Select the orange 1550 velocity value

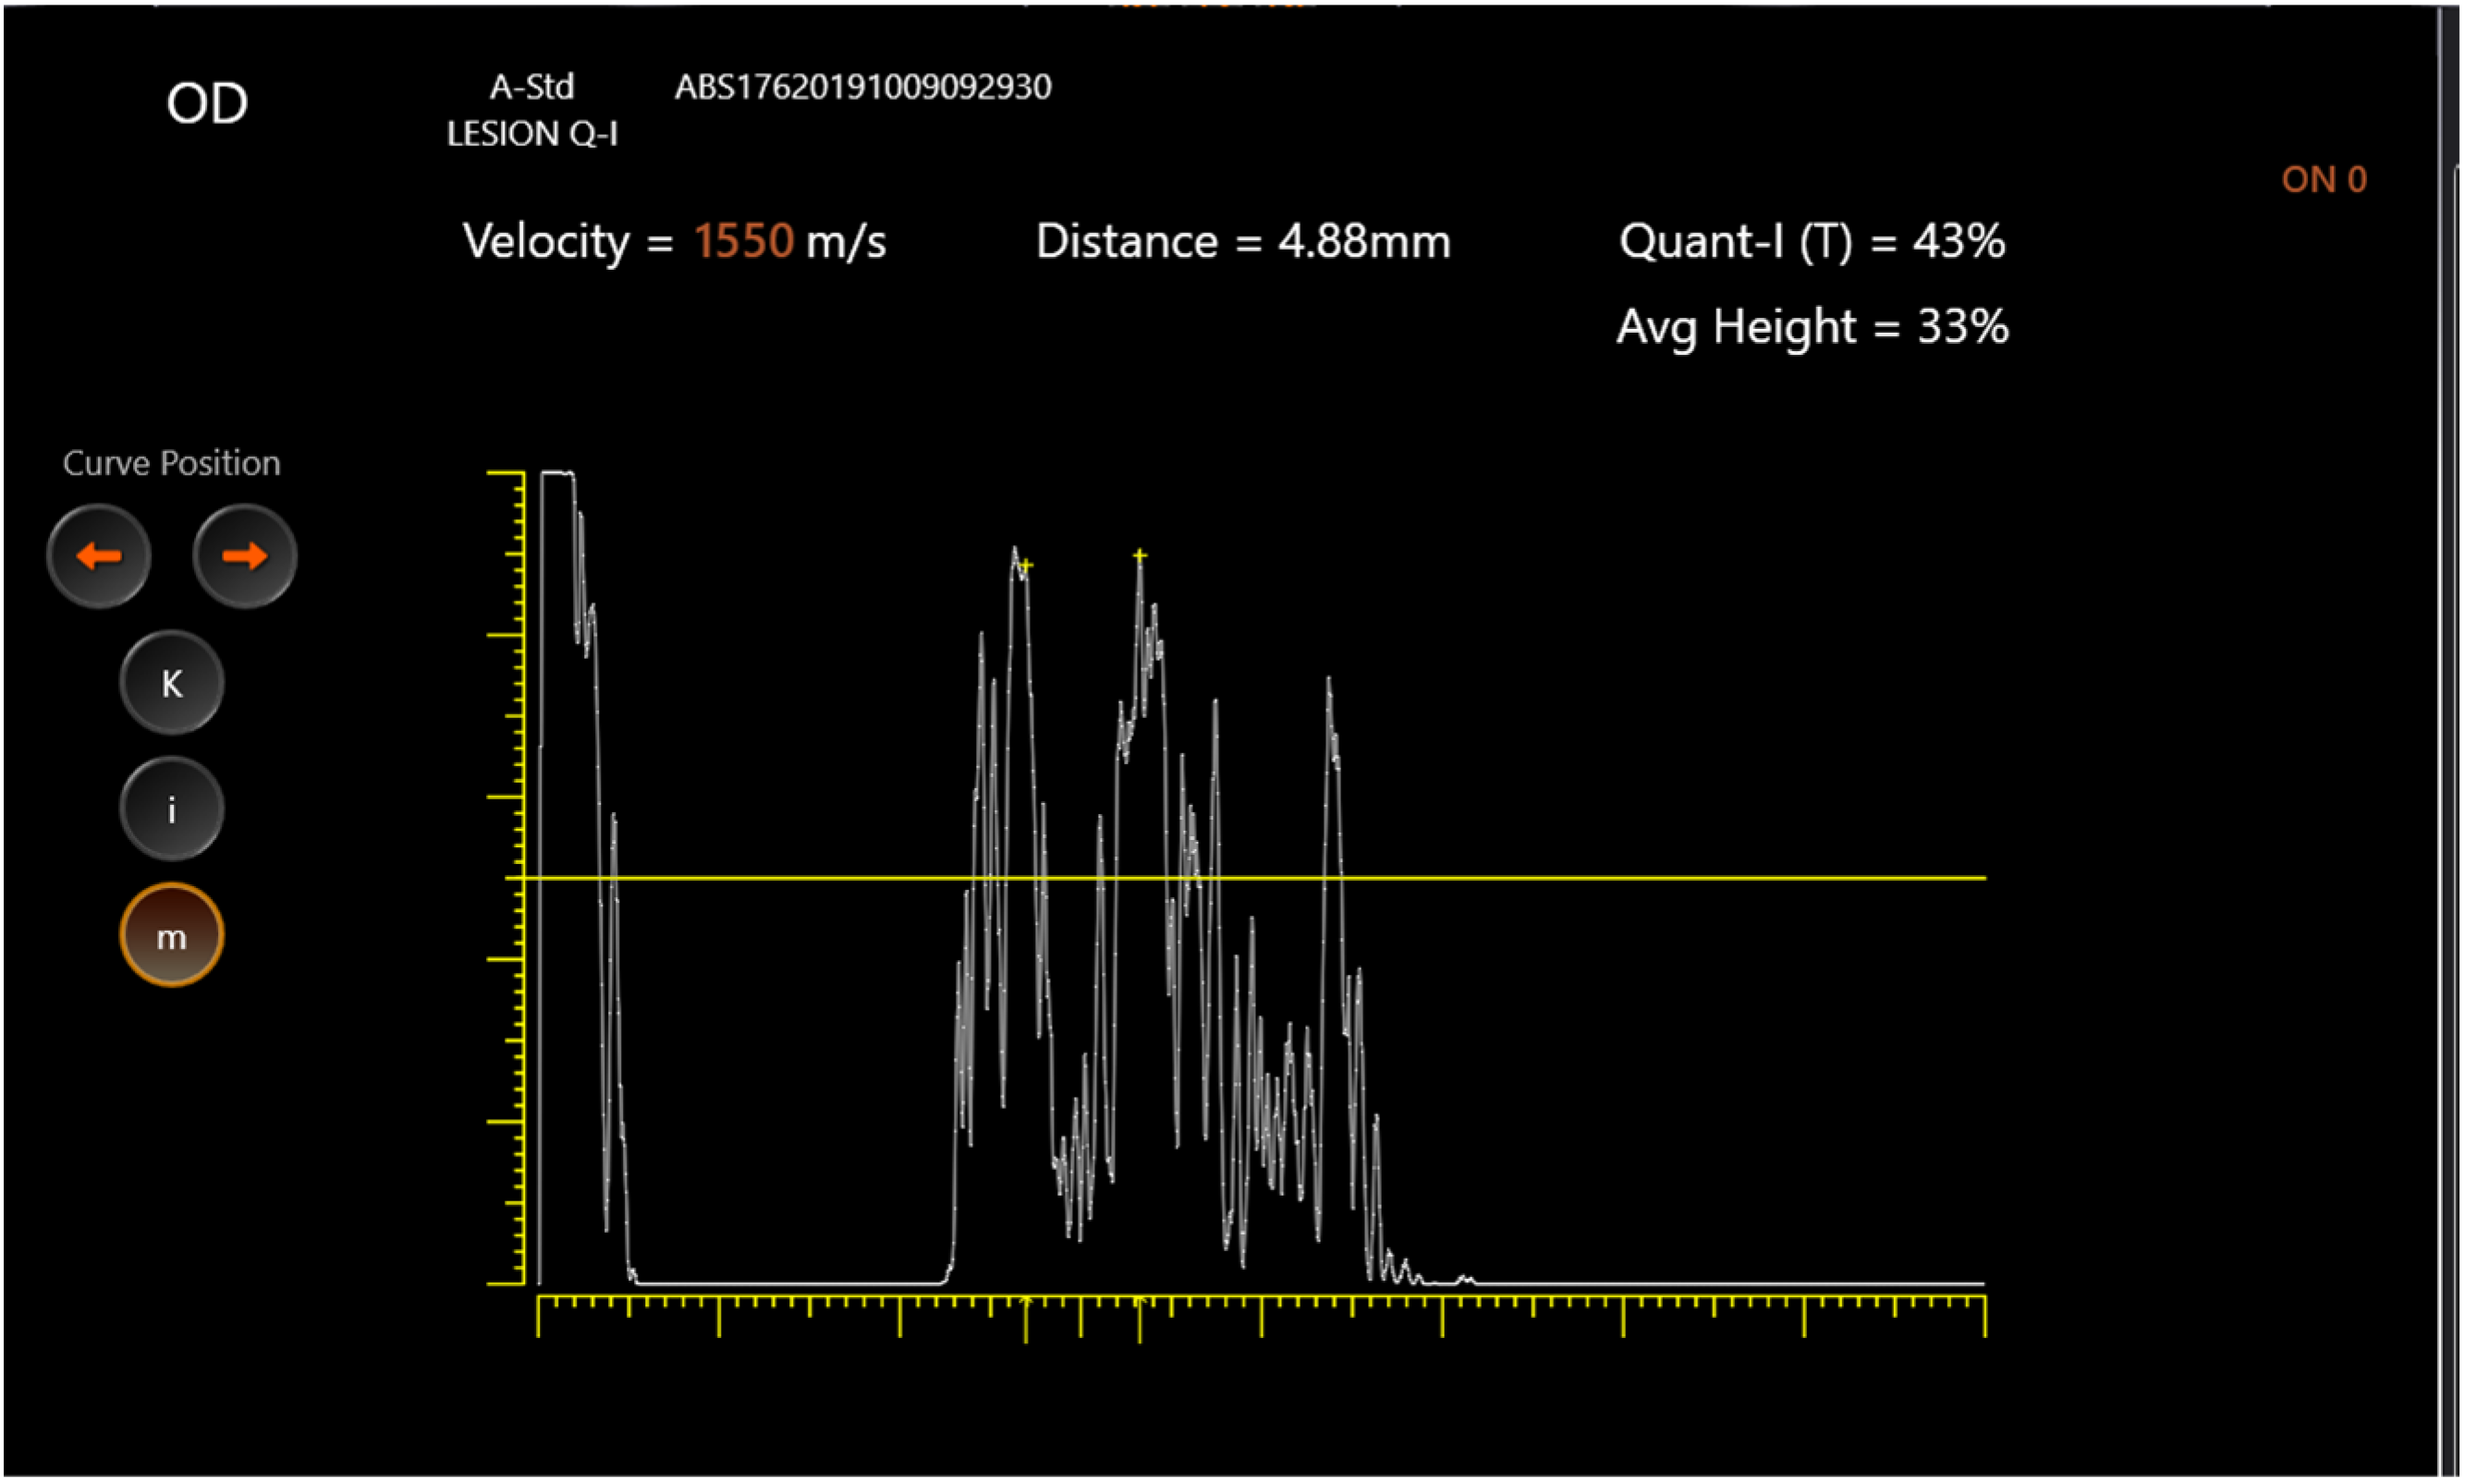click(743, 242)
